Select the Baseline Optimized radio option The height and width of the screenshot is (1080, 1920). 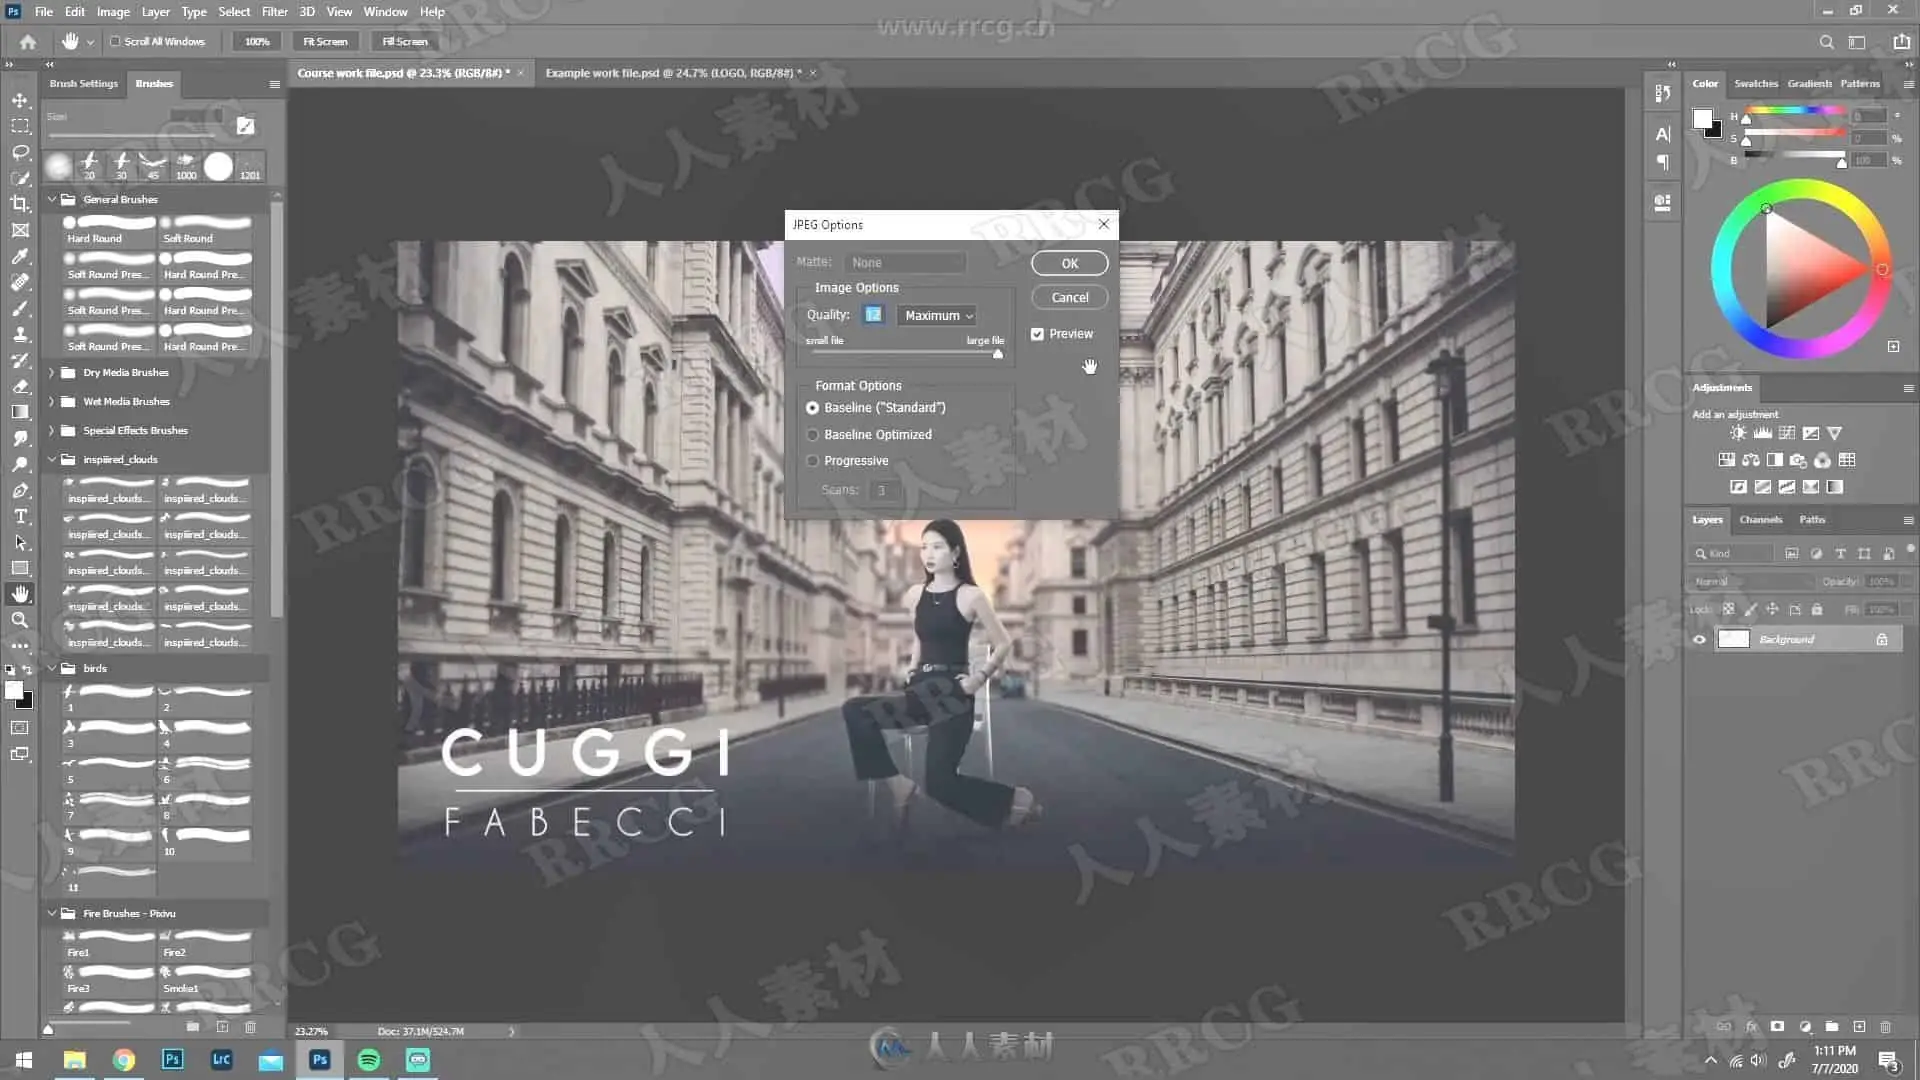pyautogui.click(x=812, y=435)
